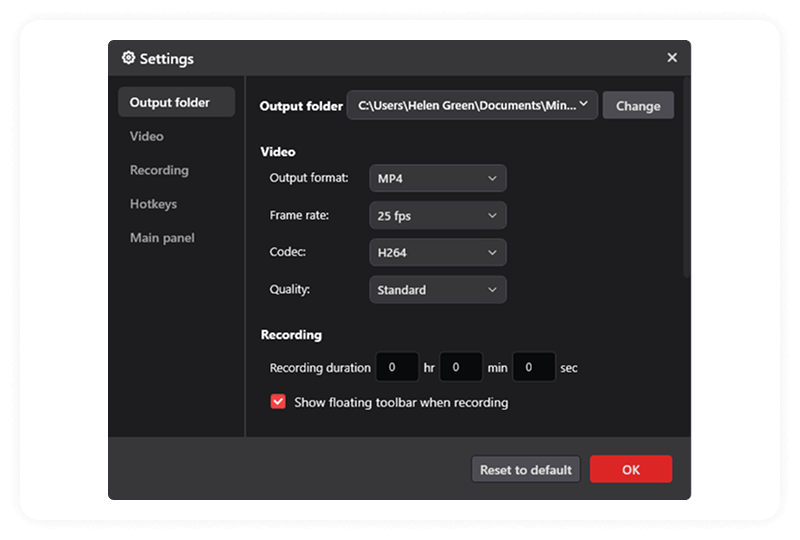
Task: Click the Settings gear icon in title bar
Action: (x=128, y=58)
